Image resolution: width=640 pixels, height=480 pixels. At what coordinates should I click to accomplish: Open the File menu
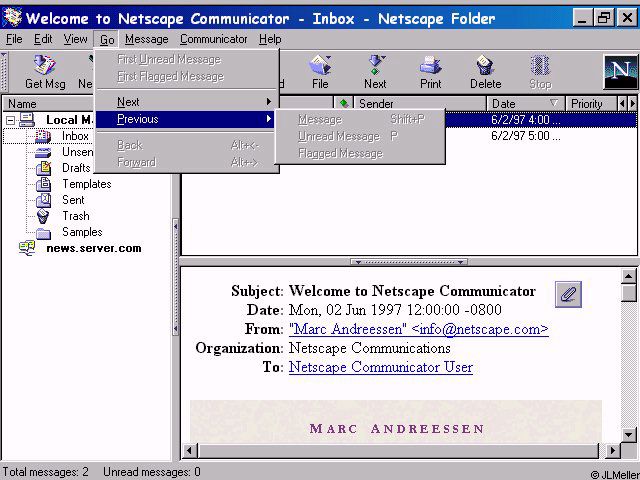point(14,39)
